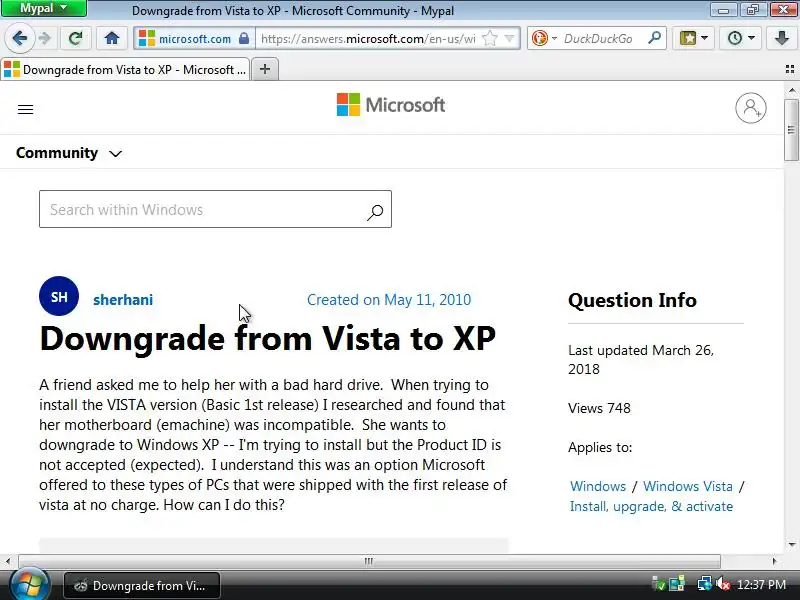Click the horizontal scrollbar left arrow
This screenshot has height=600, width=800.
point(8,561)
